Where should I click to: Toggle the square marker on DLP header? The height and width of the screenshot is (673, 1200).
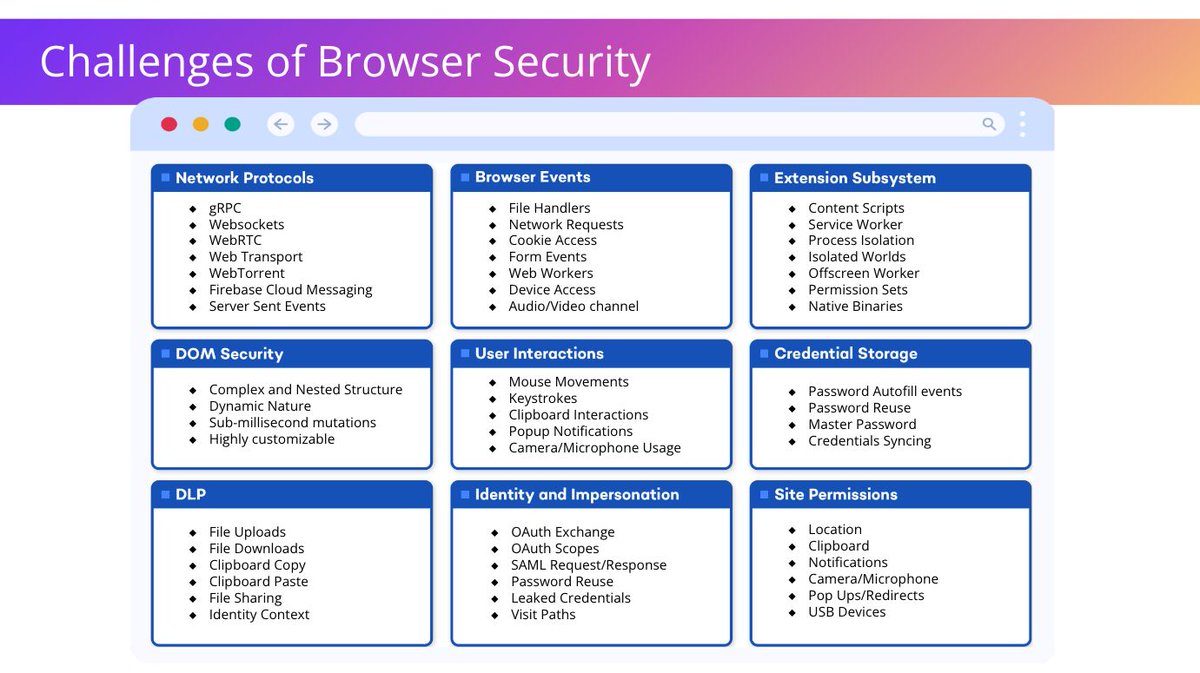point(165,494)
